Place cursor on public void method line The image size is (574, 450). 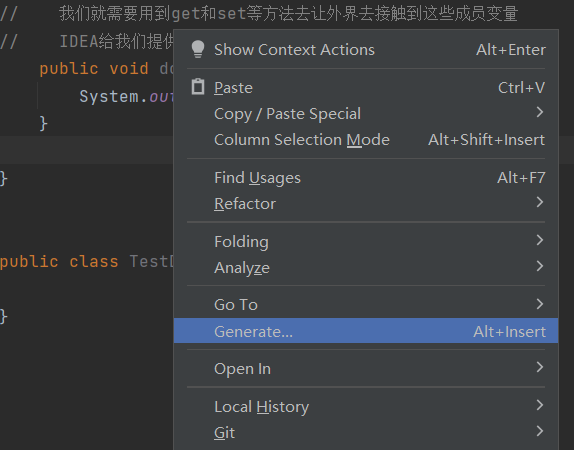click(106, 69)
